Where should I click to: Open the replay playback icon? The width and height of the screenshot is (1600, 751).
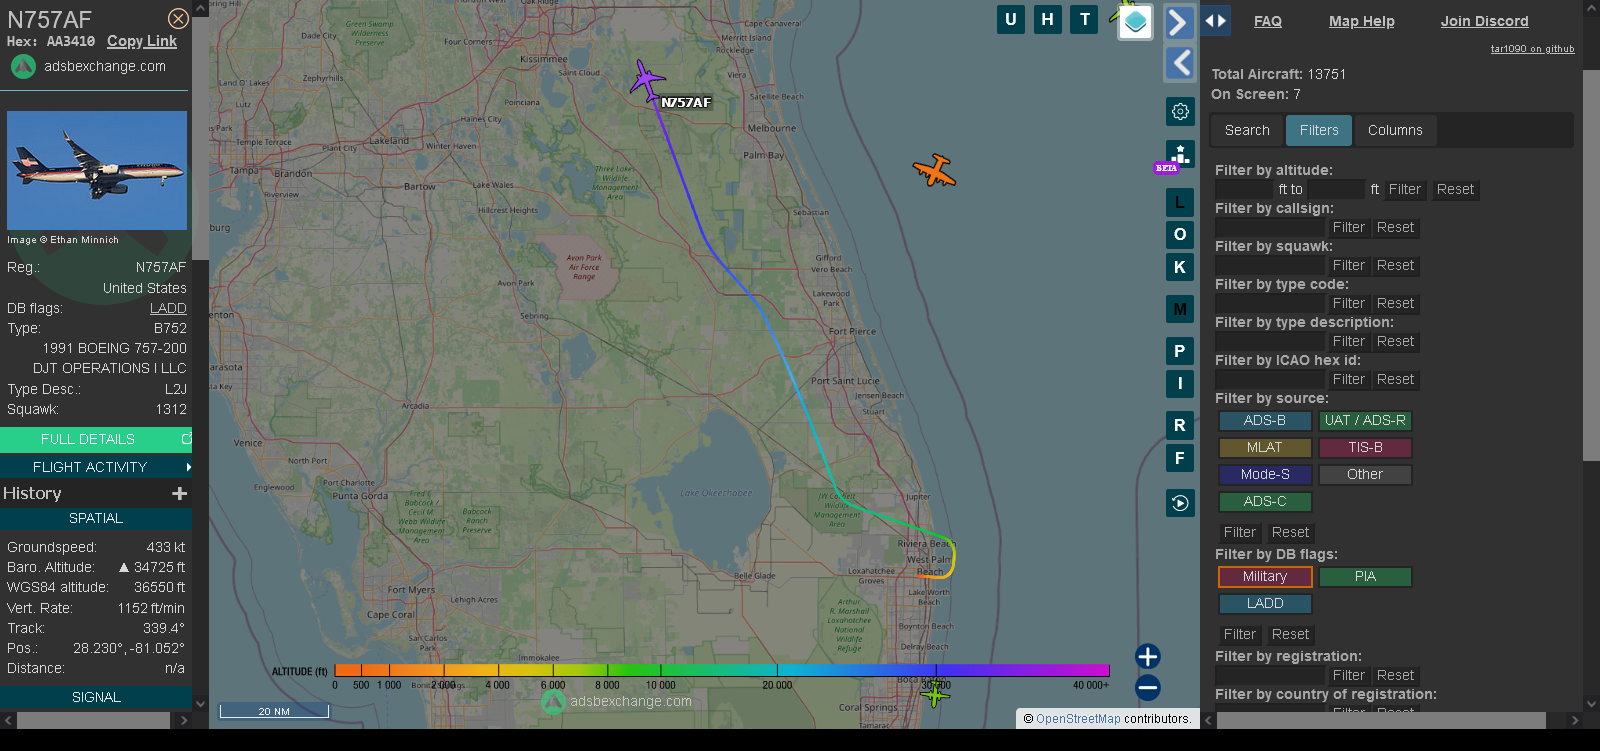point(1180,503)
